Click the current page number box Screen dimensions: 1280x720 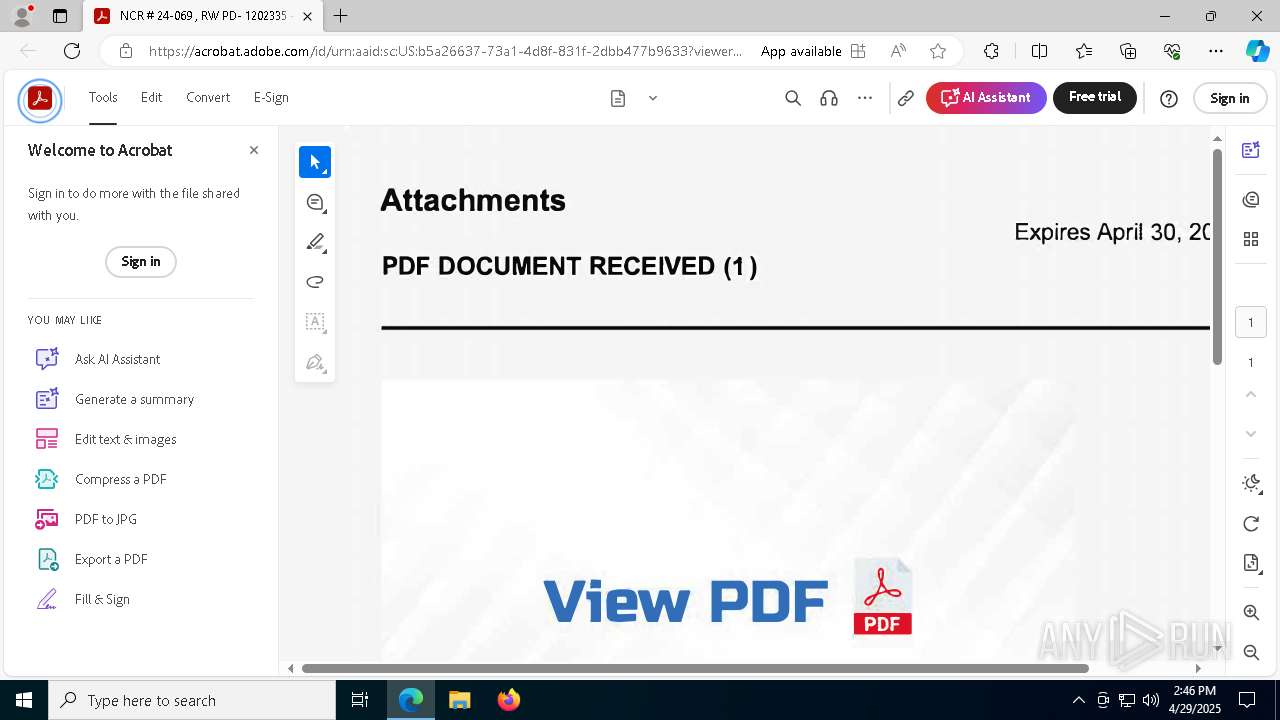pos(1250,322)
